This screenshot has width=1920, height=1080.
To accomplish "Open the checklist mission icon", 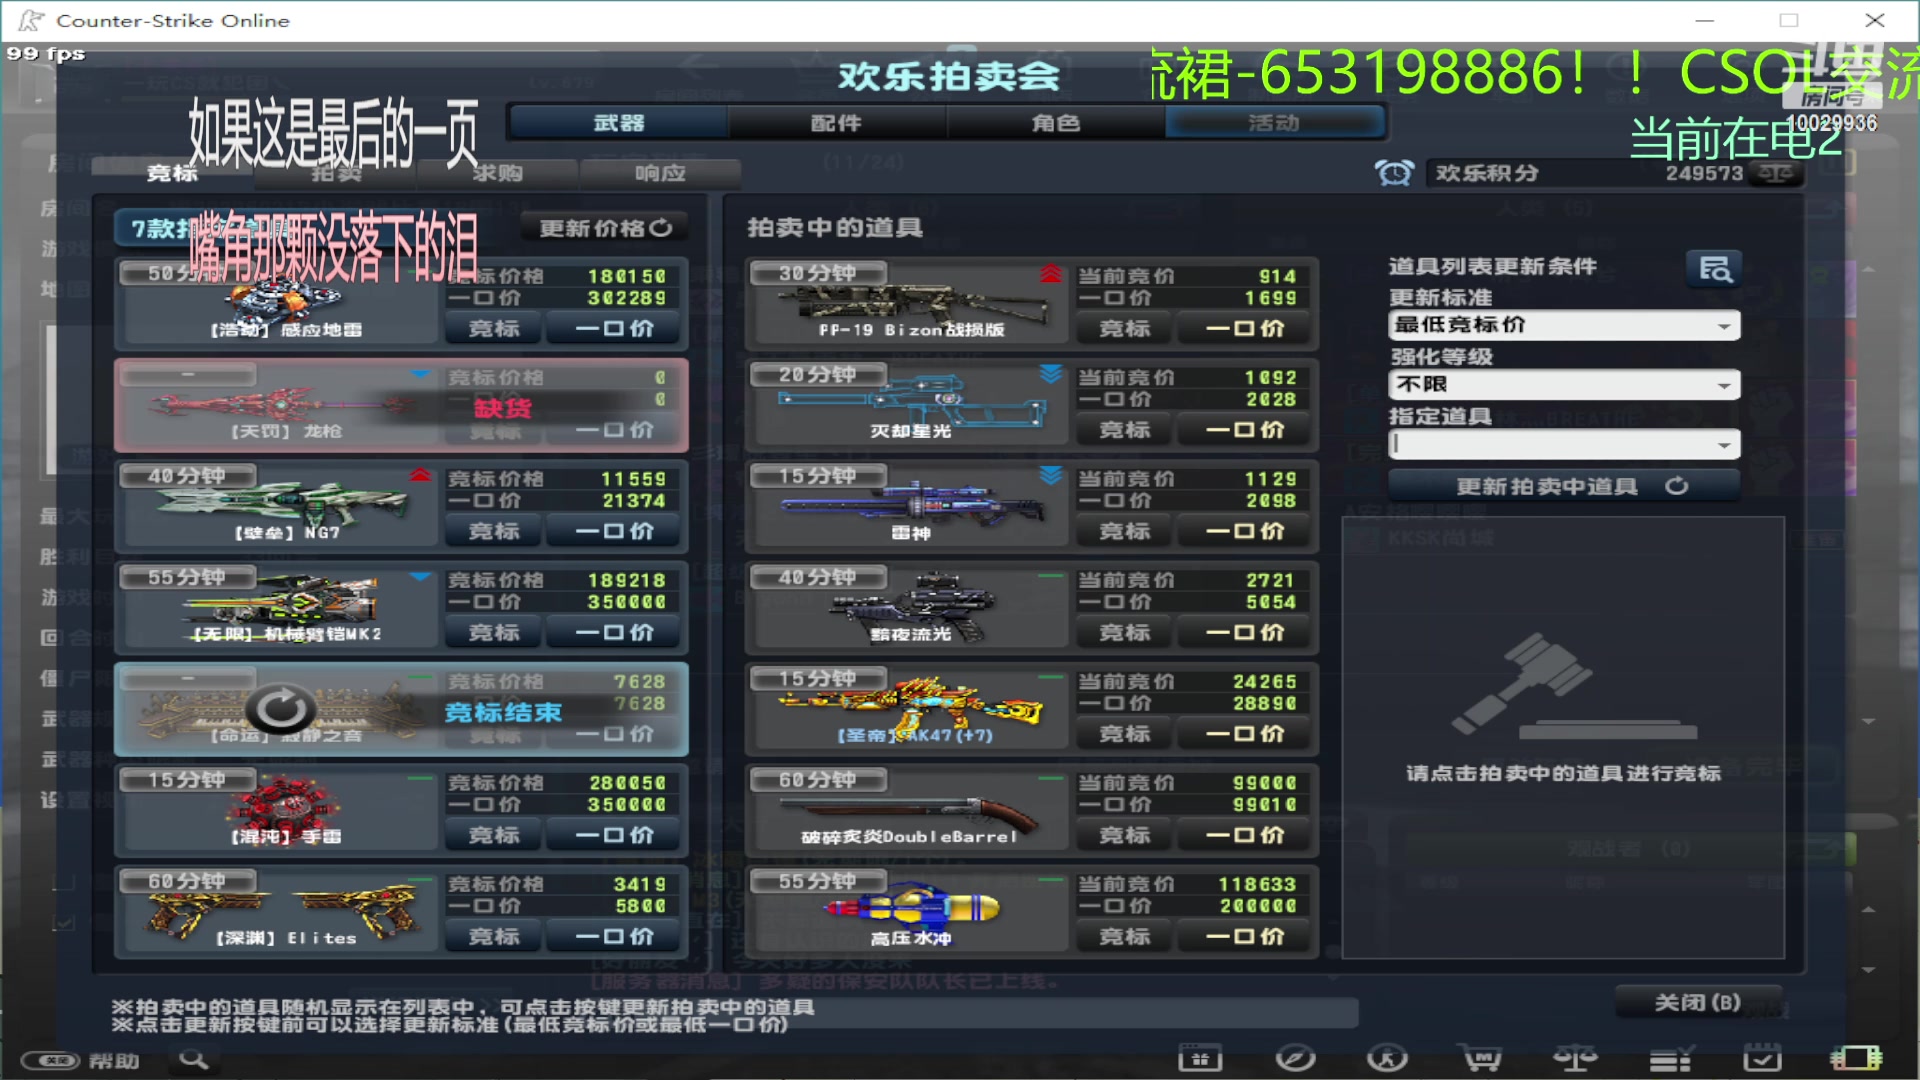I will (x=1669, y=1058).
